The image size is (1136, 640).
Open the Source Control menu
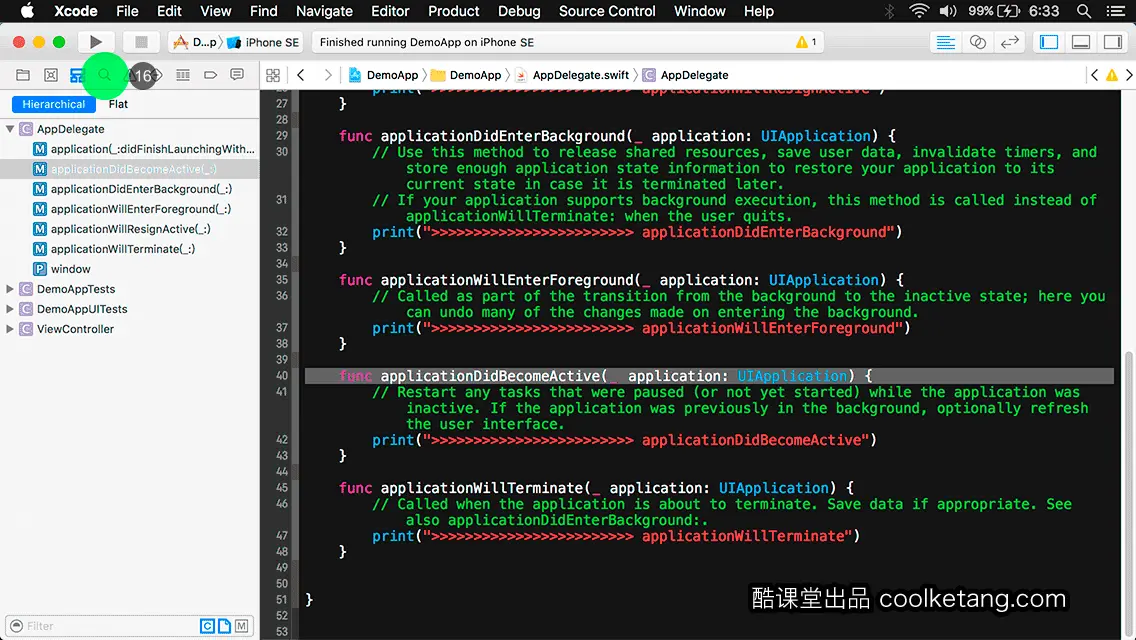pos(607,11)
